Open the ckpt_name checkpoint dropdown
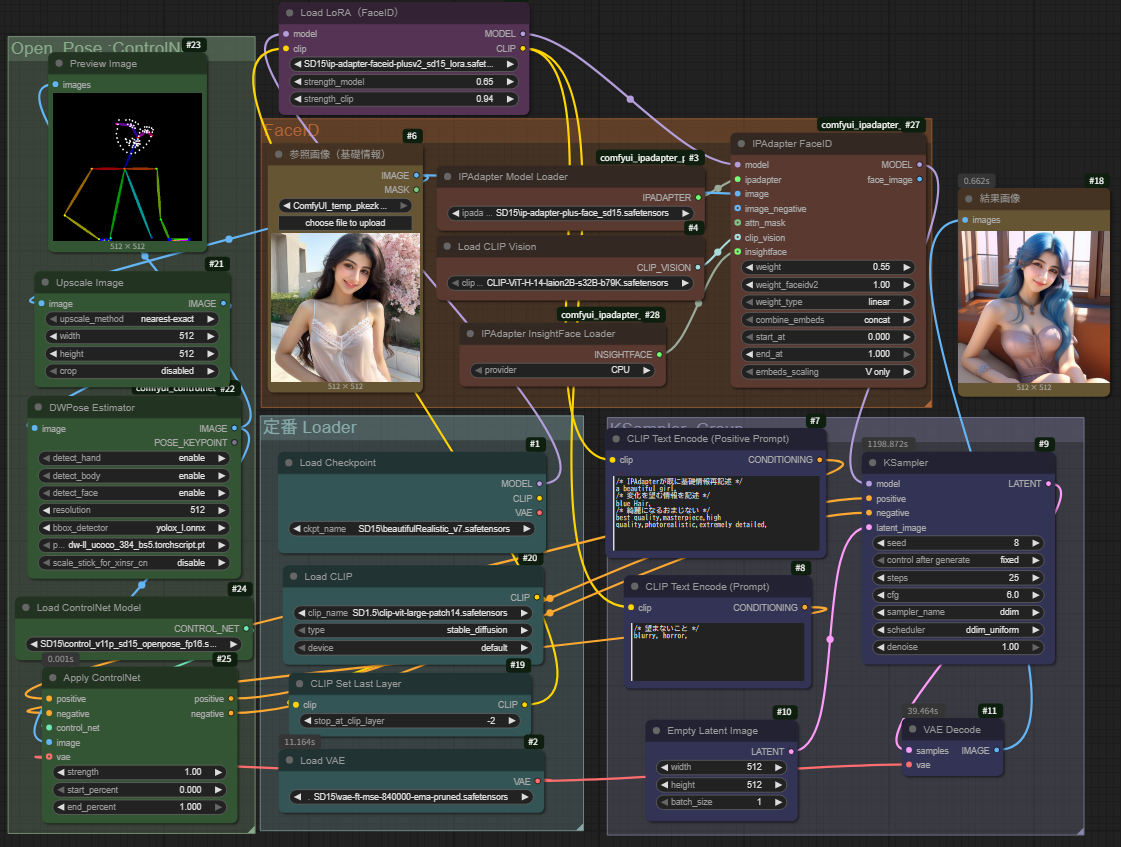The width and height of the screenshot is (1121, 847). (x=414, y=528)
